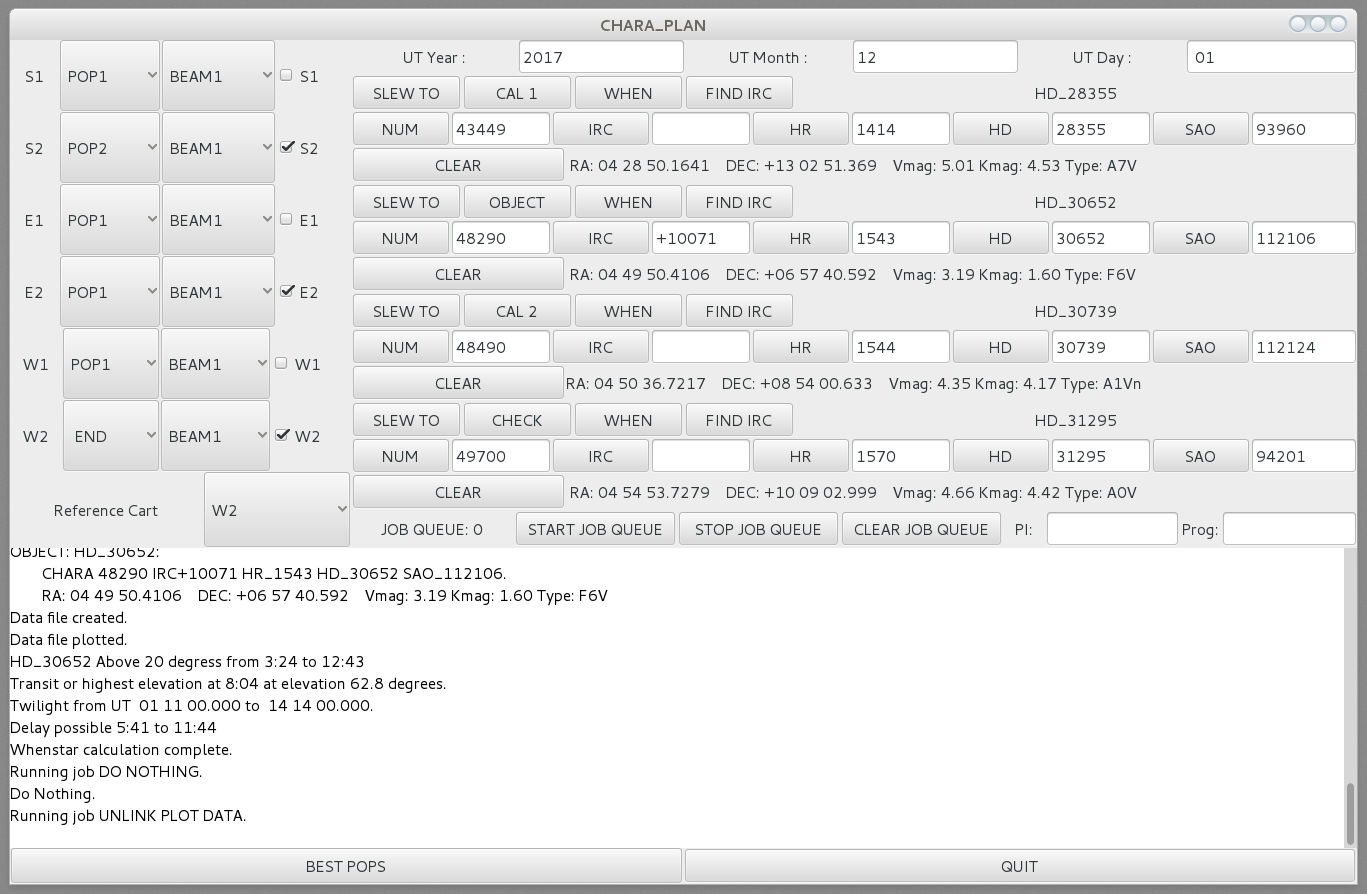
Task: Open the E2 POP1 dropdown
Action: point(110,292)
